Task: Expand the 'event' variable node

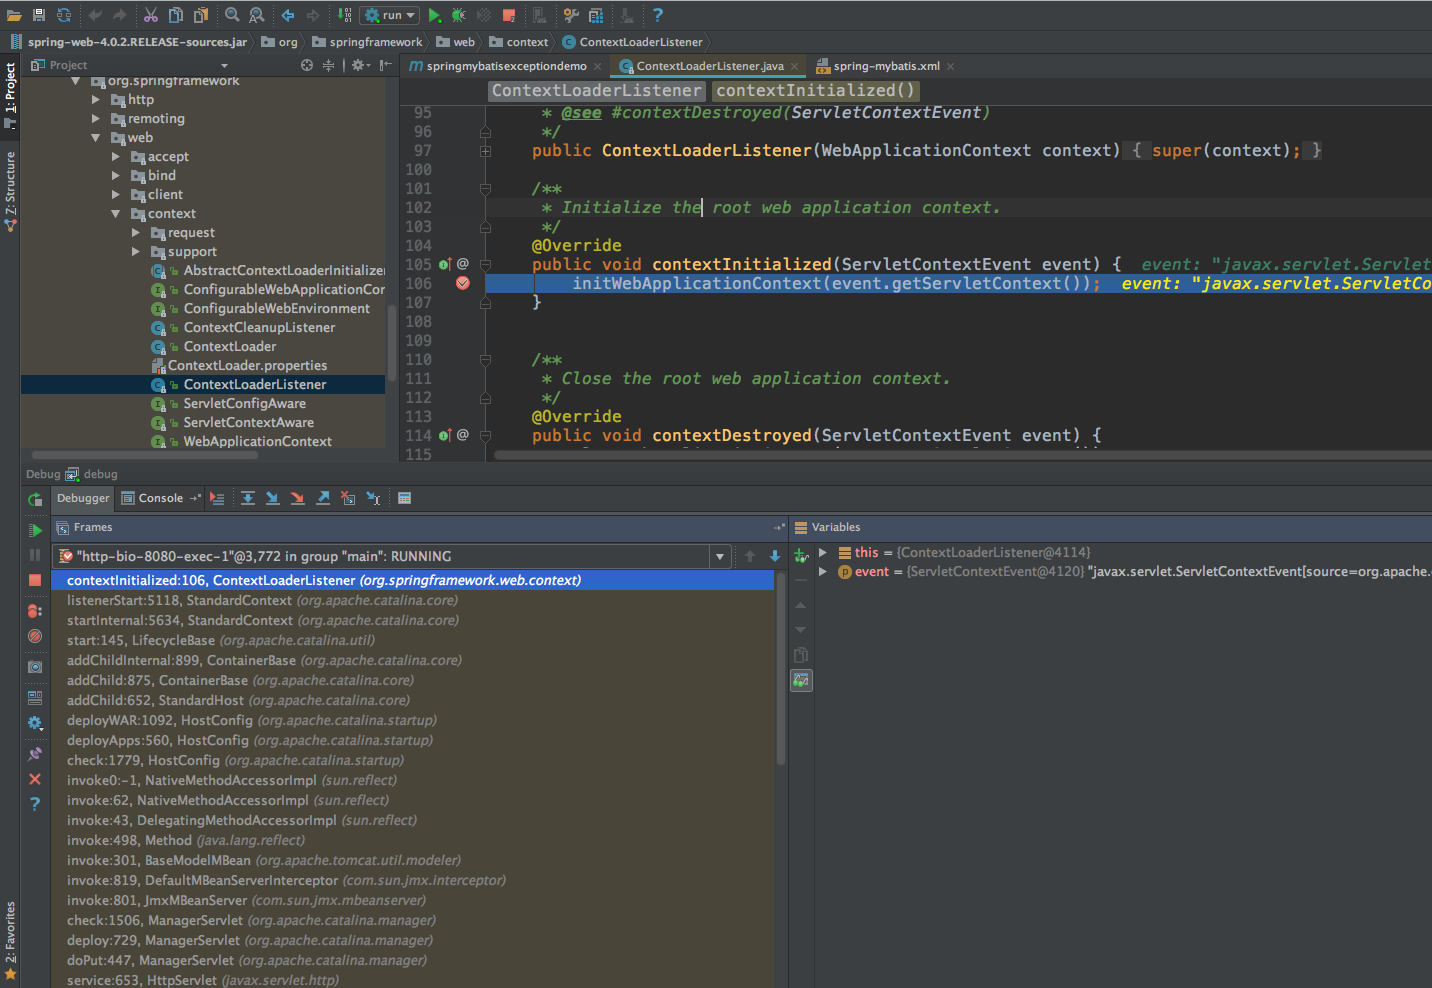Action: [x=823, y=572]
